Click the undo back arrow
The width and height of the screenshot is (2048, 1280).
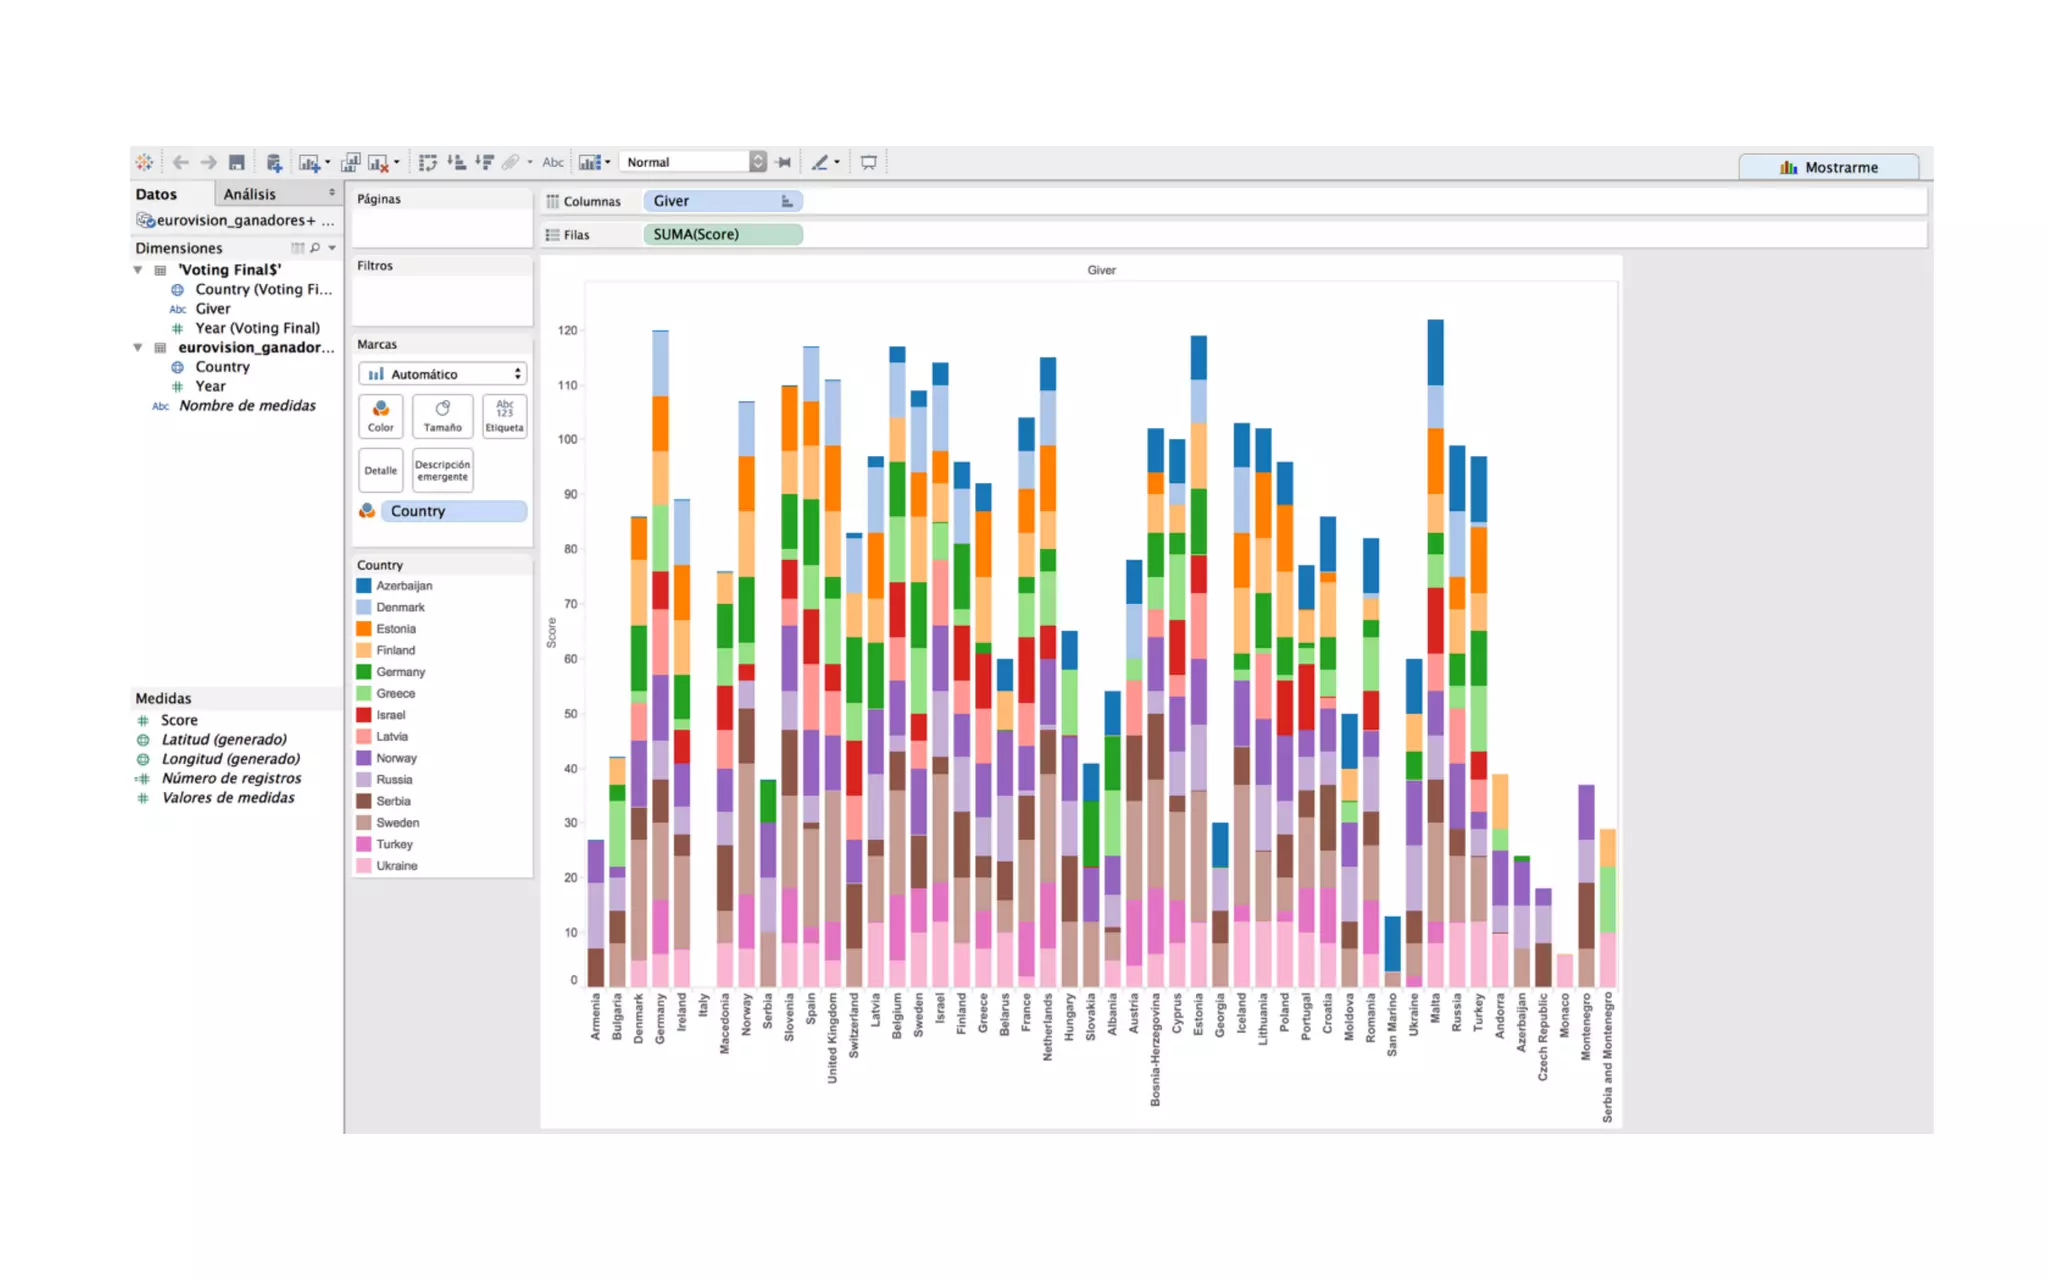point(181,162)
